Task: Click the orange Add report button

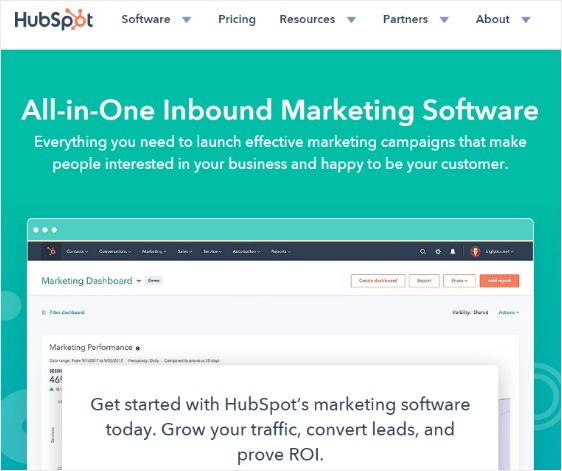Action: [499, 281]
